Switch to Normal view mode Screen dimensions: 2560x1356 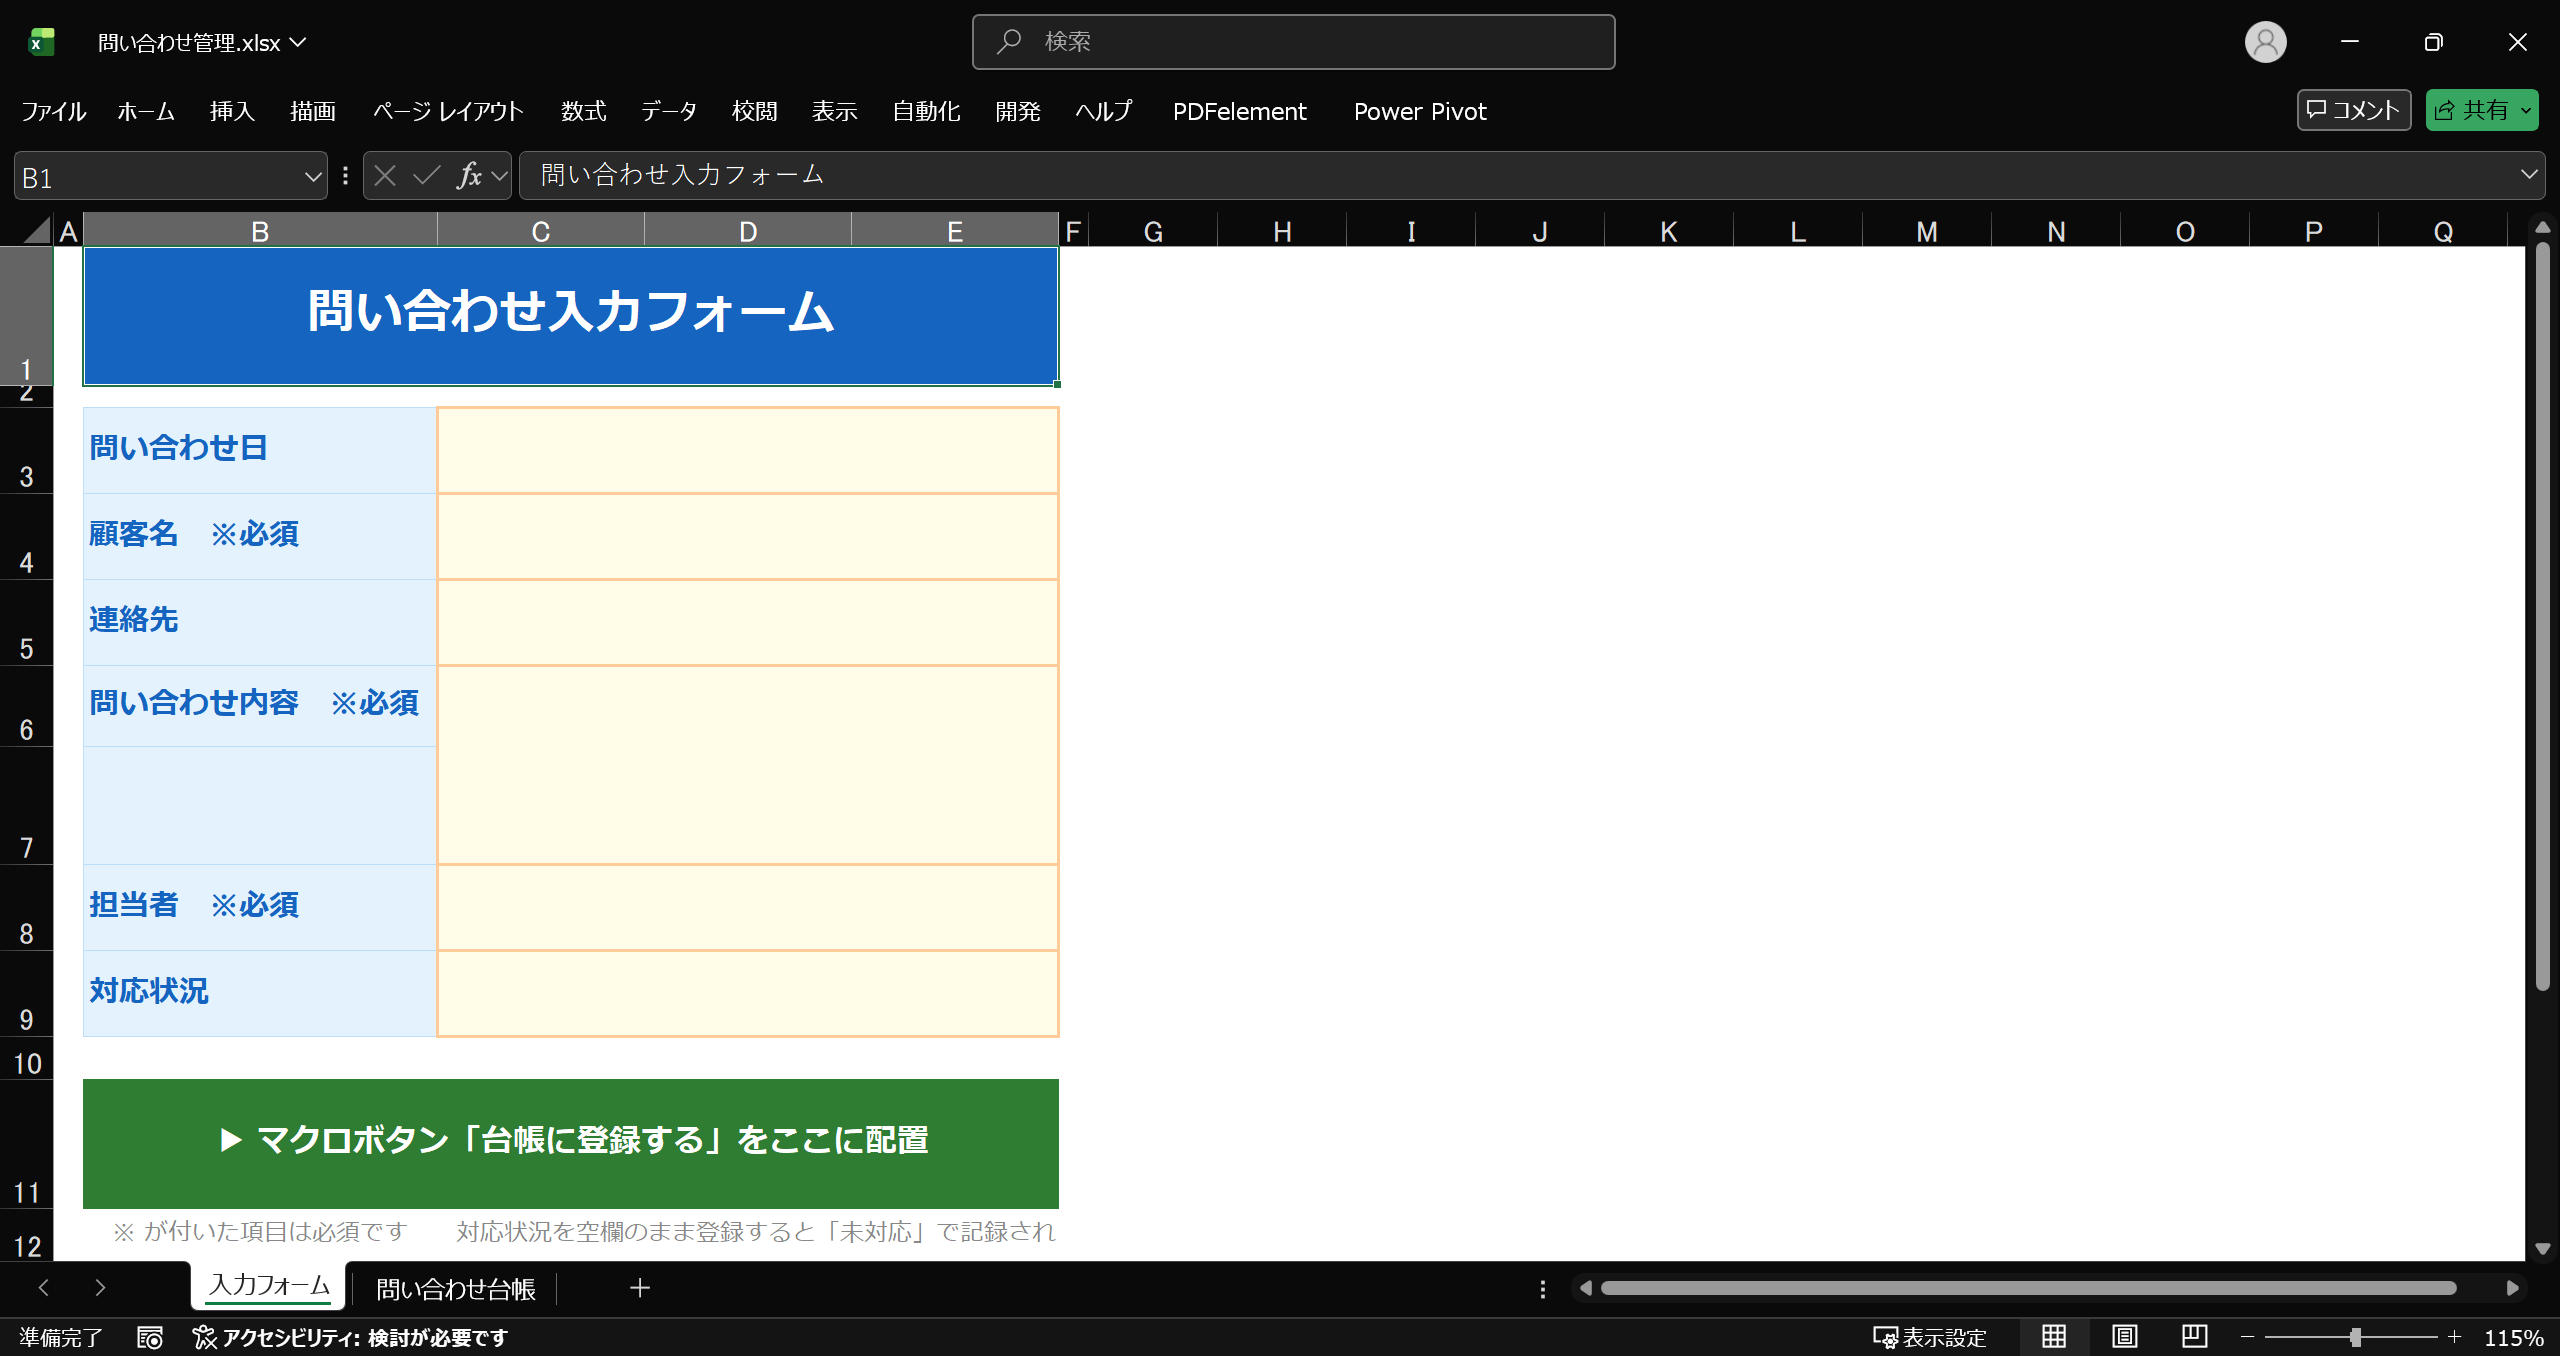coord(2054,1337)
